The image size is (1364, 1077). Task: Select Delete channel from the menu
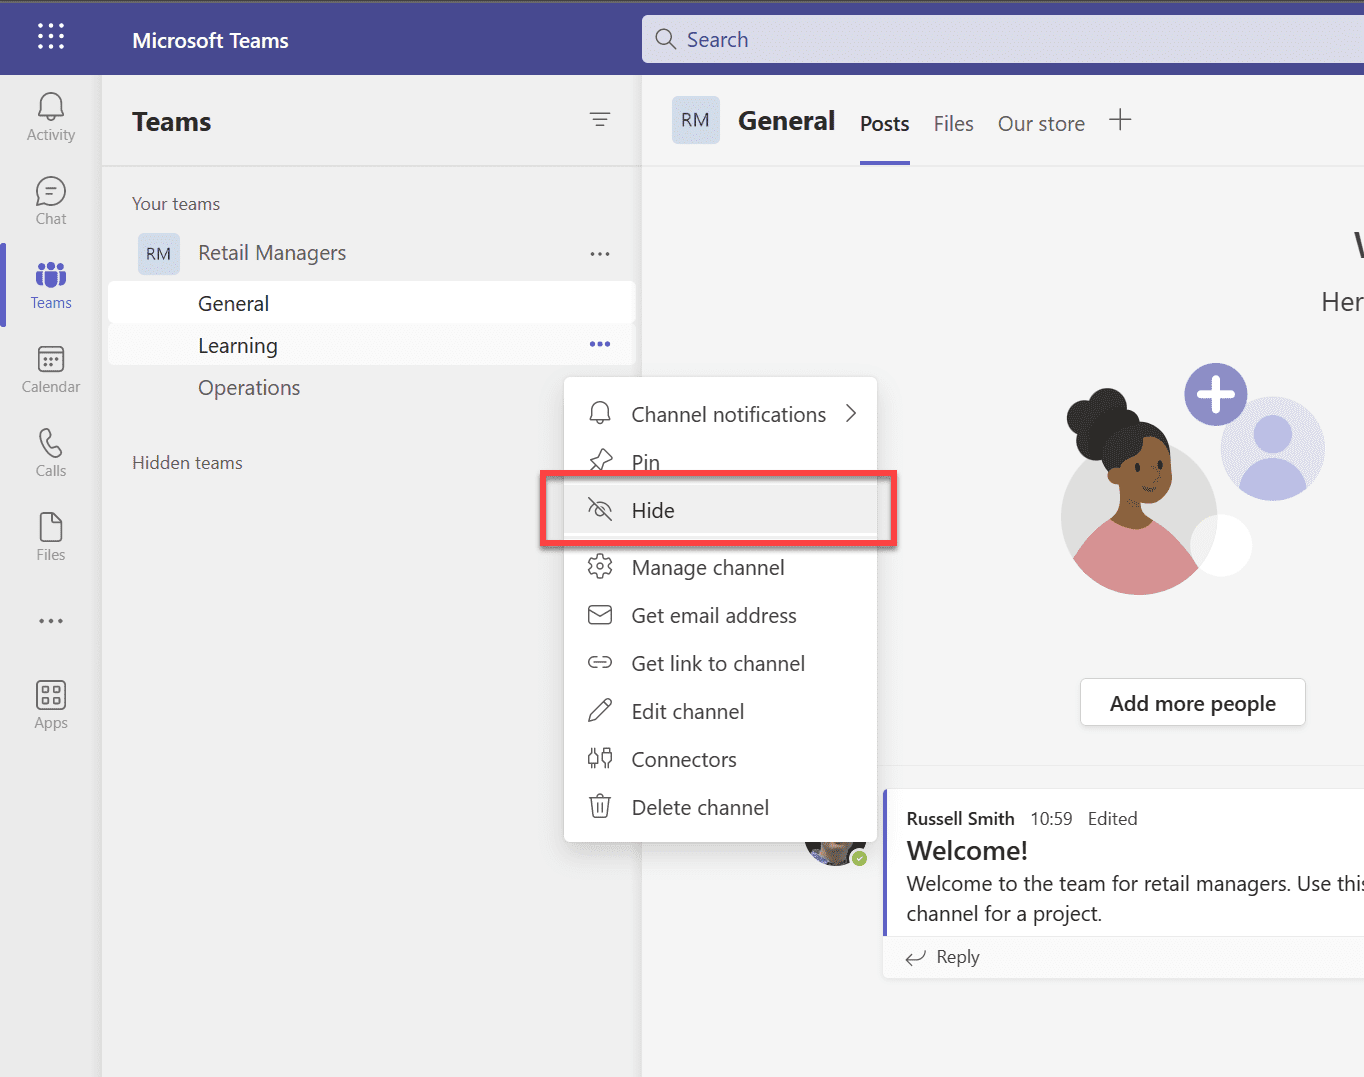click(700, 807)
